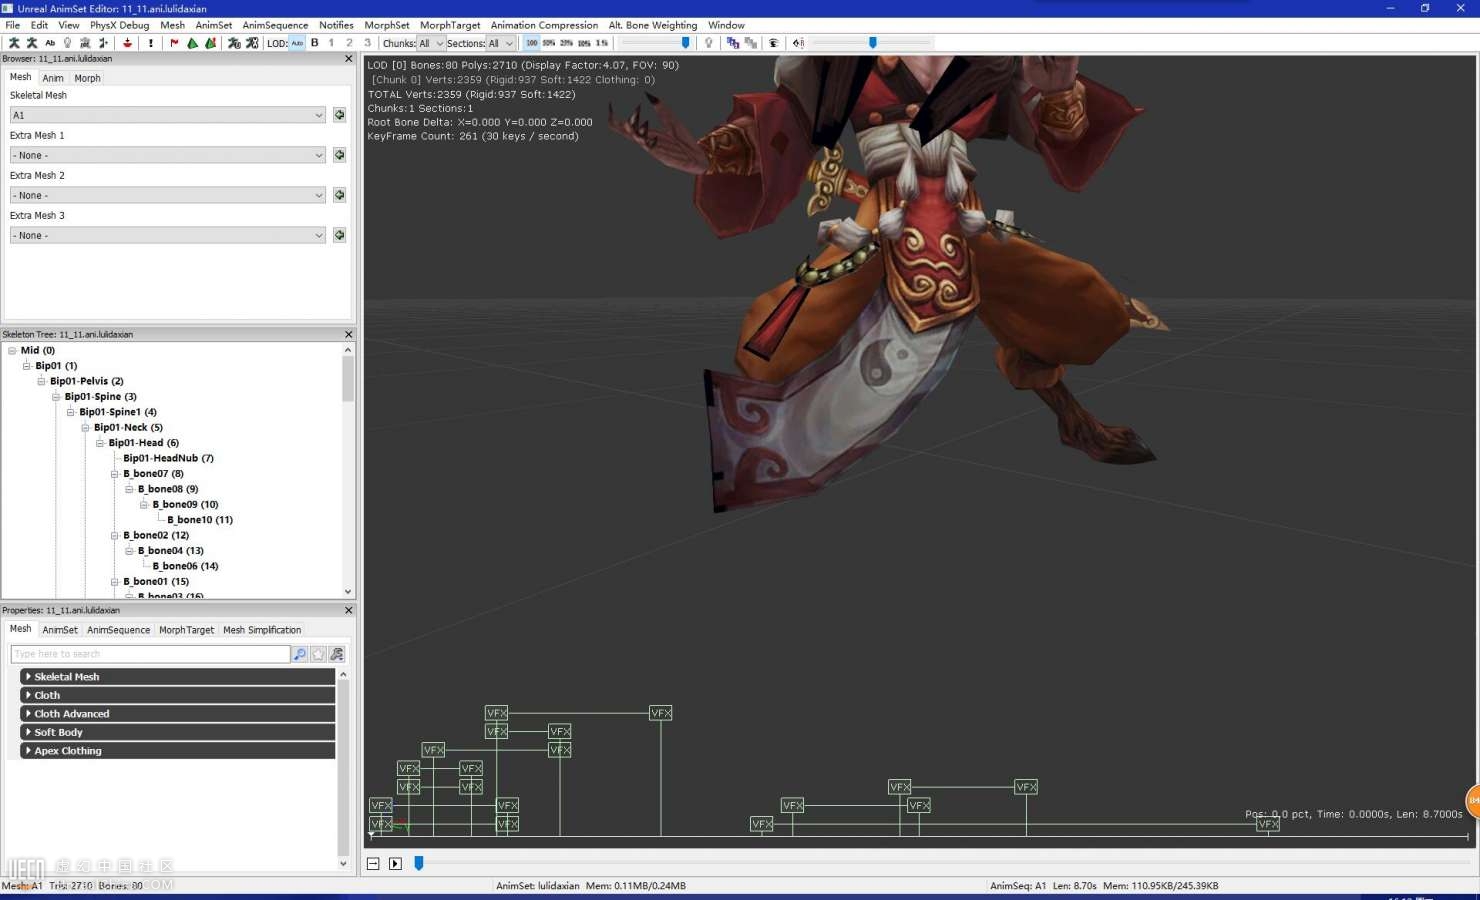
Task: Click the mirrored figure toolbar icon
Action: (x=103, y=43)
